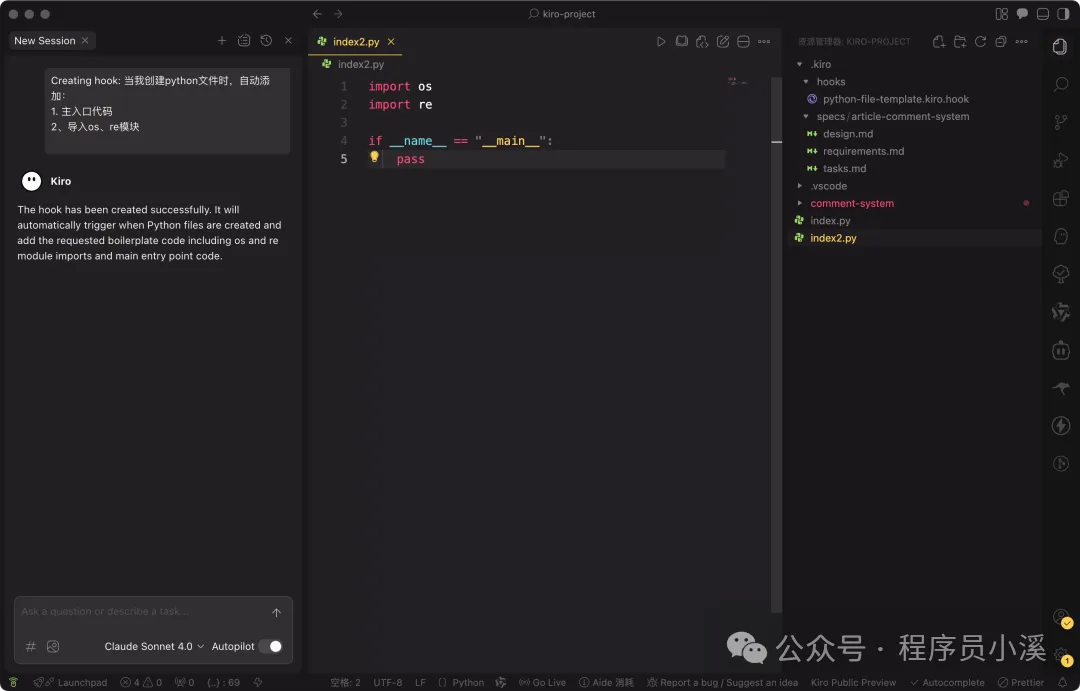The height and width of the screenshot is (691, 1080).
Task: Change UTF-8 encoding in status bar
Action: (x=388, y=682)
